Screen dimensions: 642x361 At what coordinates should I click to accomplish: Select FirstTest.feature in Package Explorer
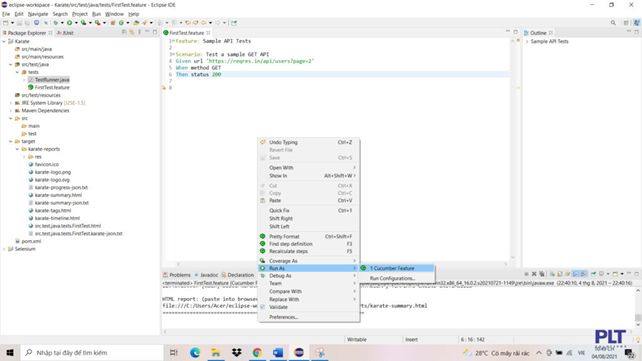click(52, 88)
